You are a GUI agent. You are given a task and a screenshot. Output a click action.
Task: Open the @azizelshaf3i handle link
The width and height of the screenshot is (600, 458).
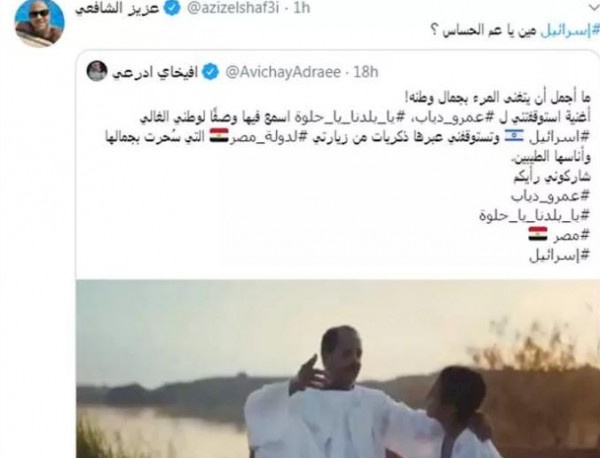[233, 8]
